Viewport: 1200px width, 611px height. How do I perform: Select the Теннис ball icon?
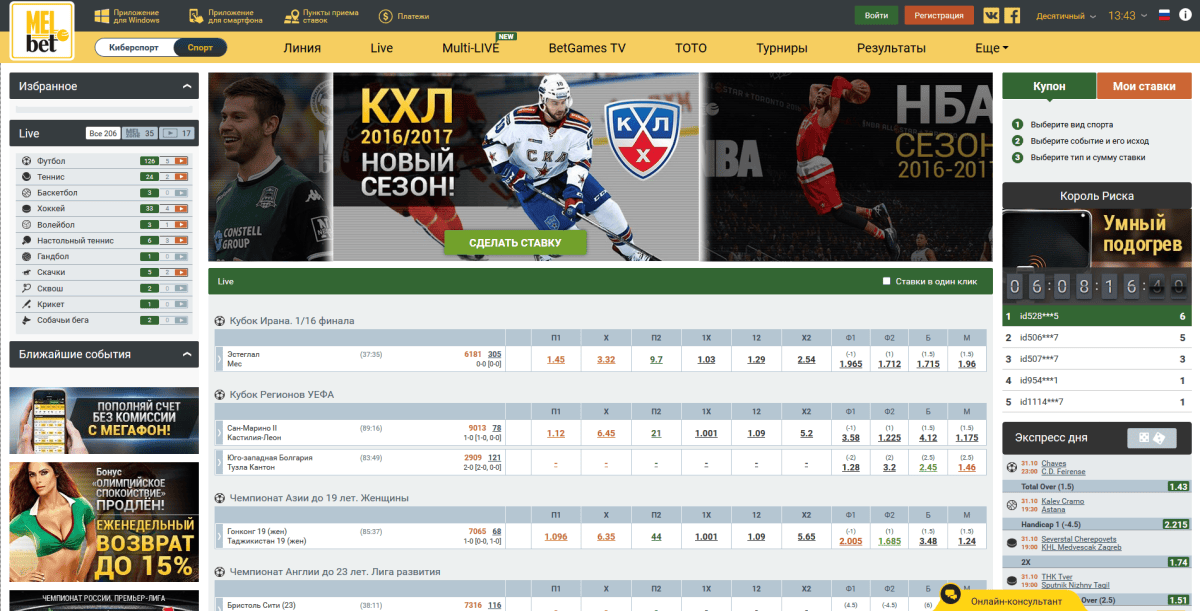[x=26, y=177]
